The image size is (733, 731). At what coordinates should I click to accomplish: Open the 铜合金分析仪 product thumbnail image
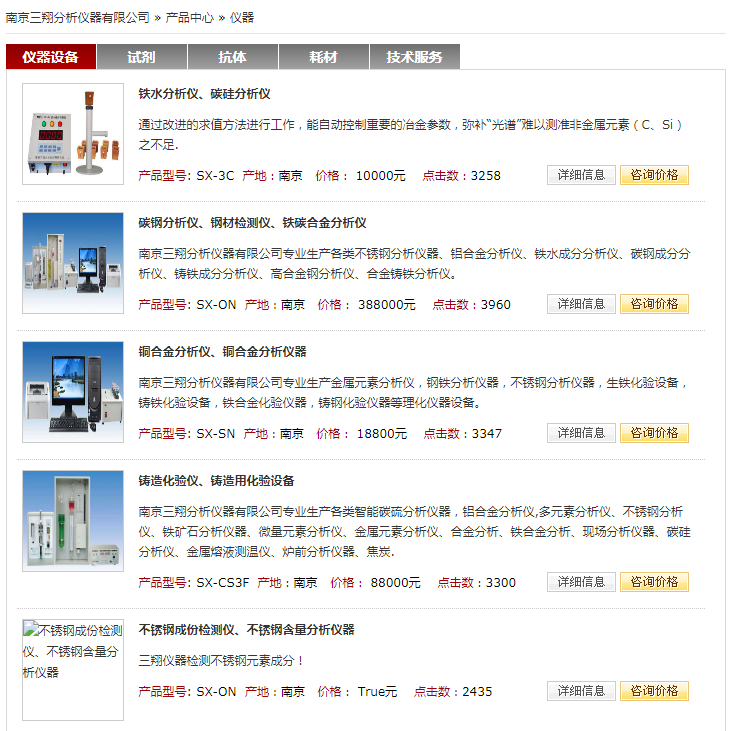73,392
